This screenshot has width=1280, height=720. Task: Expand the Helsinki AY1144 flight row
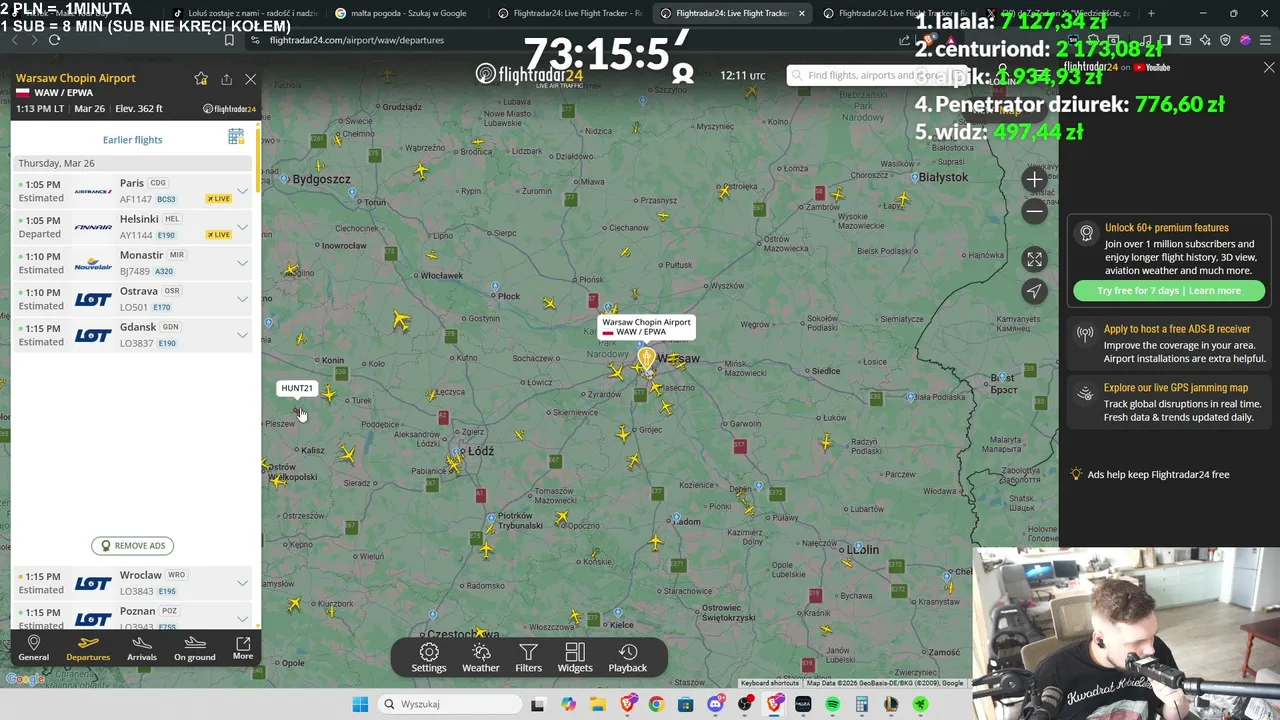click(x=242, y=227)
